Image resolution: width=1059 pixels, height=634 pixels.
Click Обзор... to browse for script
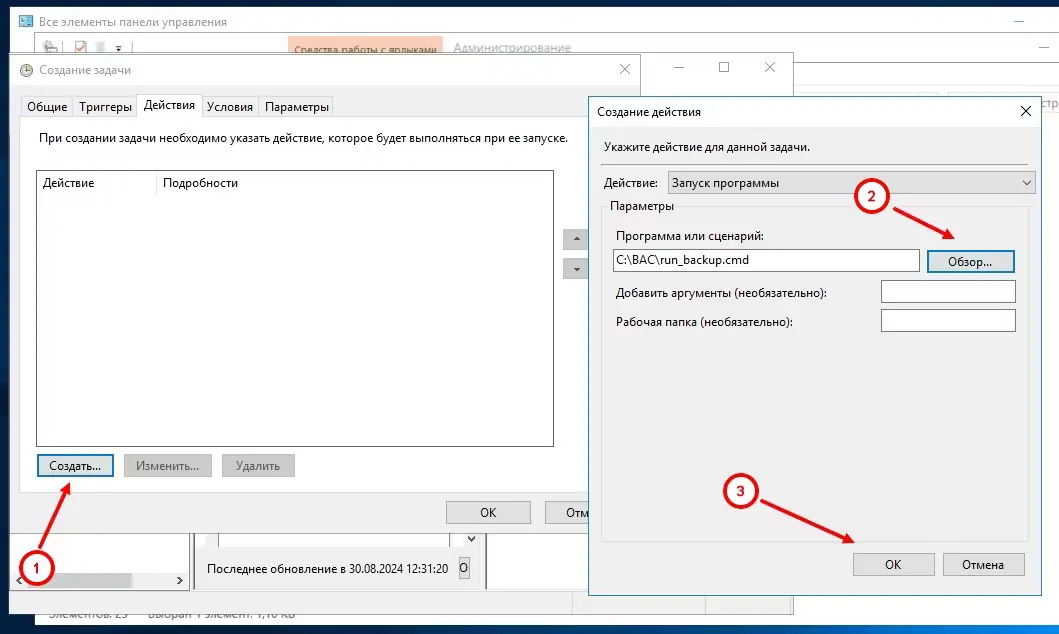pyautogui.click(x=971, y=261)
